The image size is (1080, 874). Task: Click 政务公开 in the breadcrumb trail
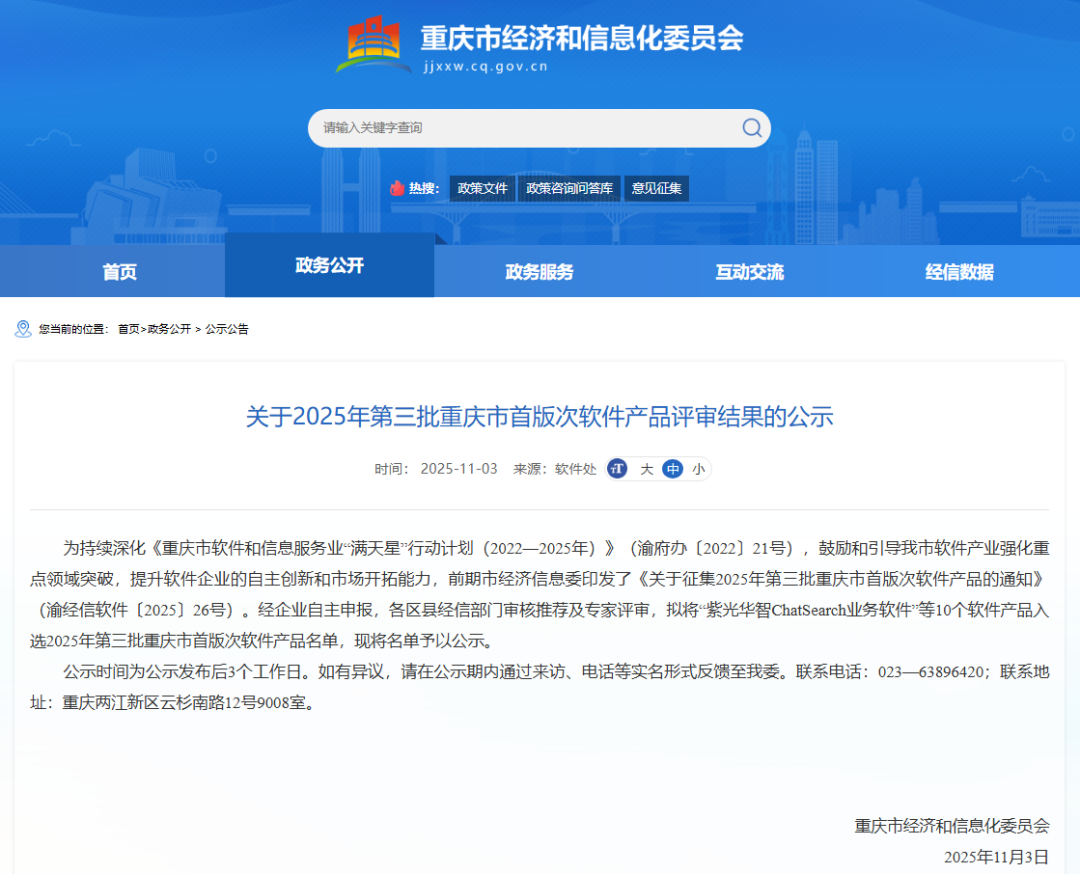[x=169, y=329]
